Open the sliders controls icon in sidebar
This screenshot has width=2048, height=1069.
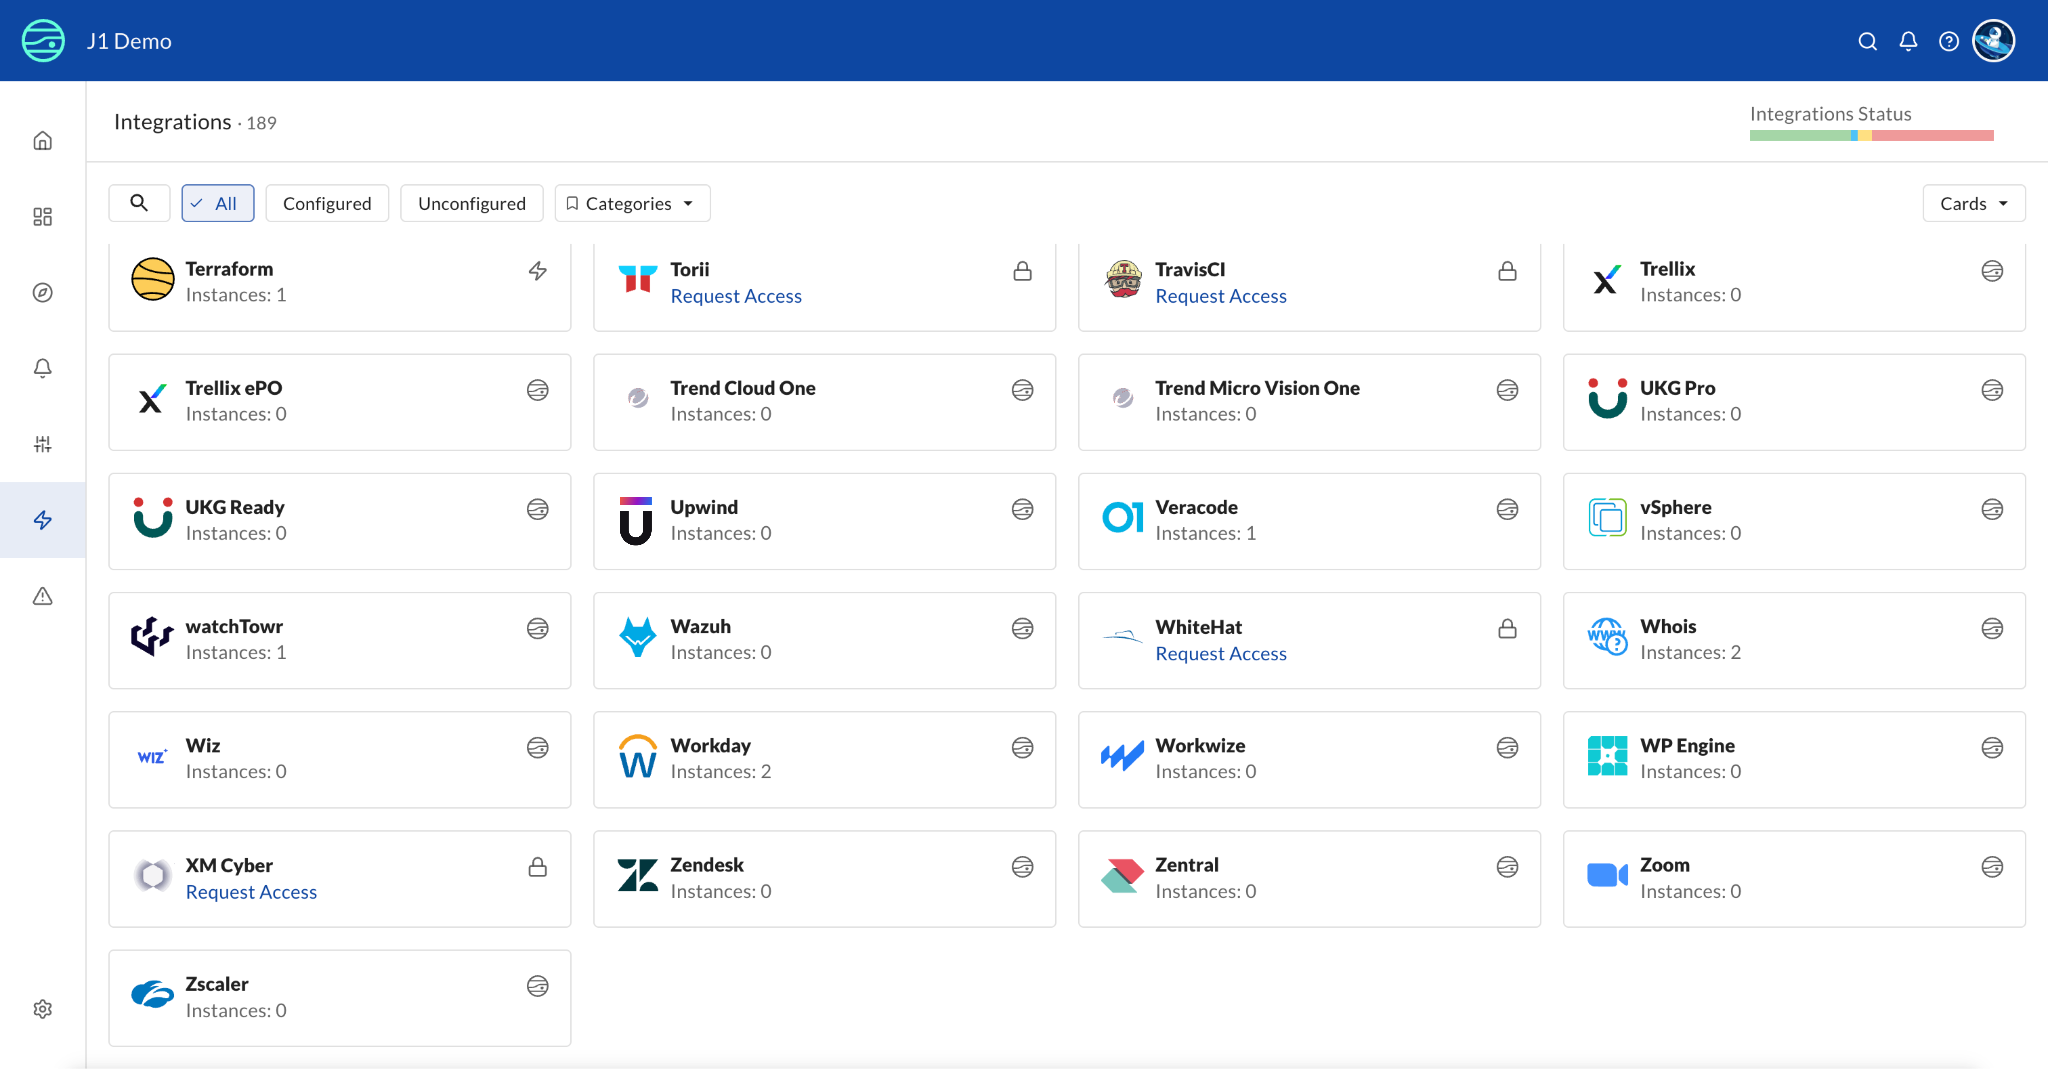[x=42, y=444]
